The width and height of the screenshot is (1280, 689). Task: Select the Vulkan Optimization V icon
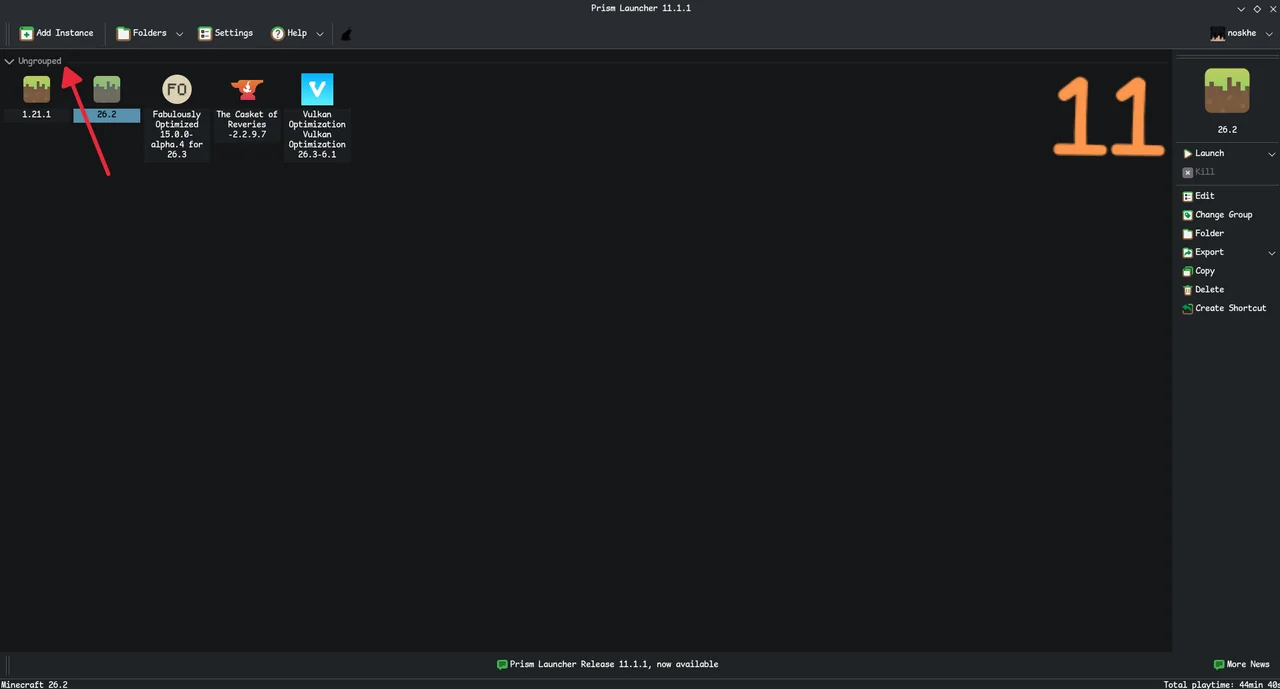pos(317,89)
